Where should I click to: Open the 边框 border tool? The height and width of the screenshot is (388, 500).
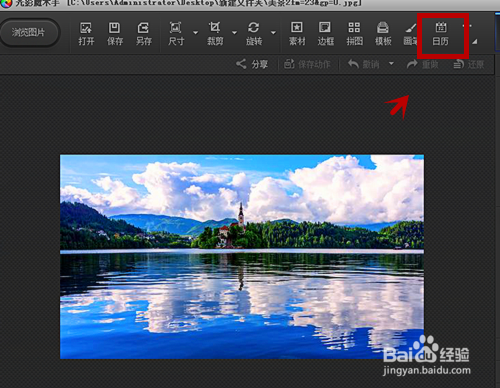[326, 33]
